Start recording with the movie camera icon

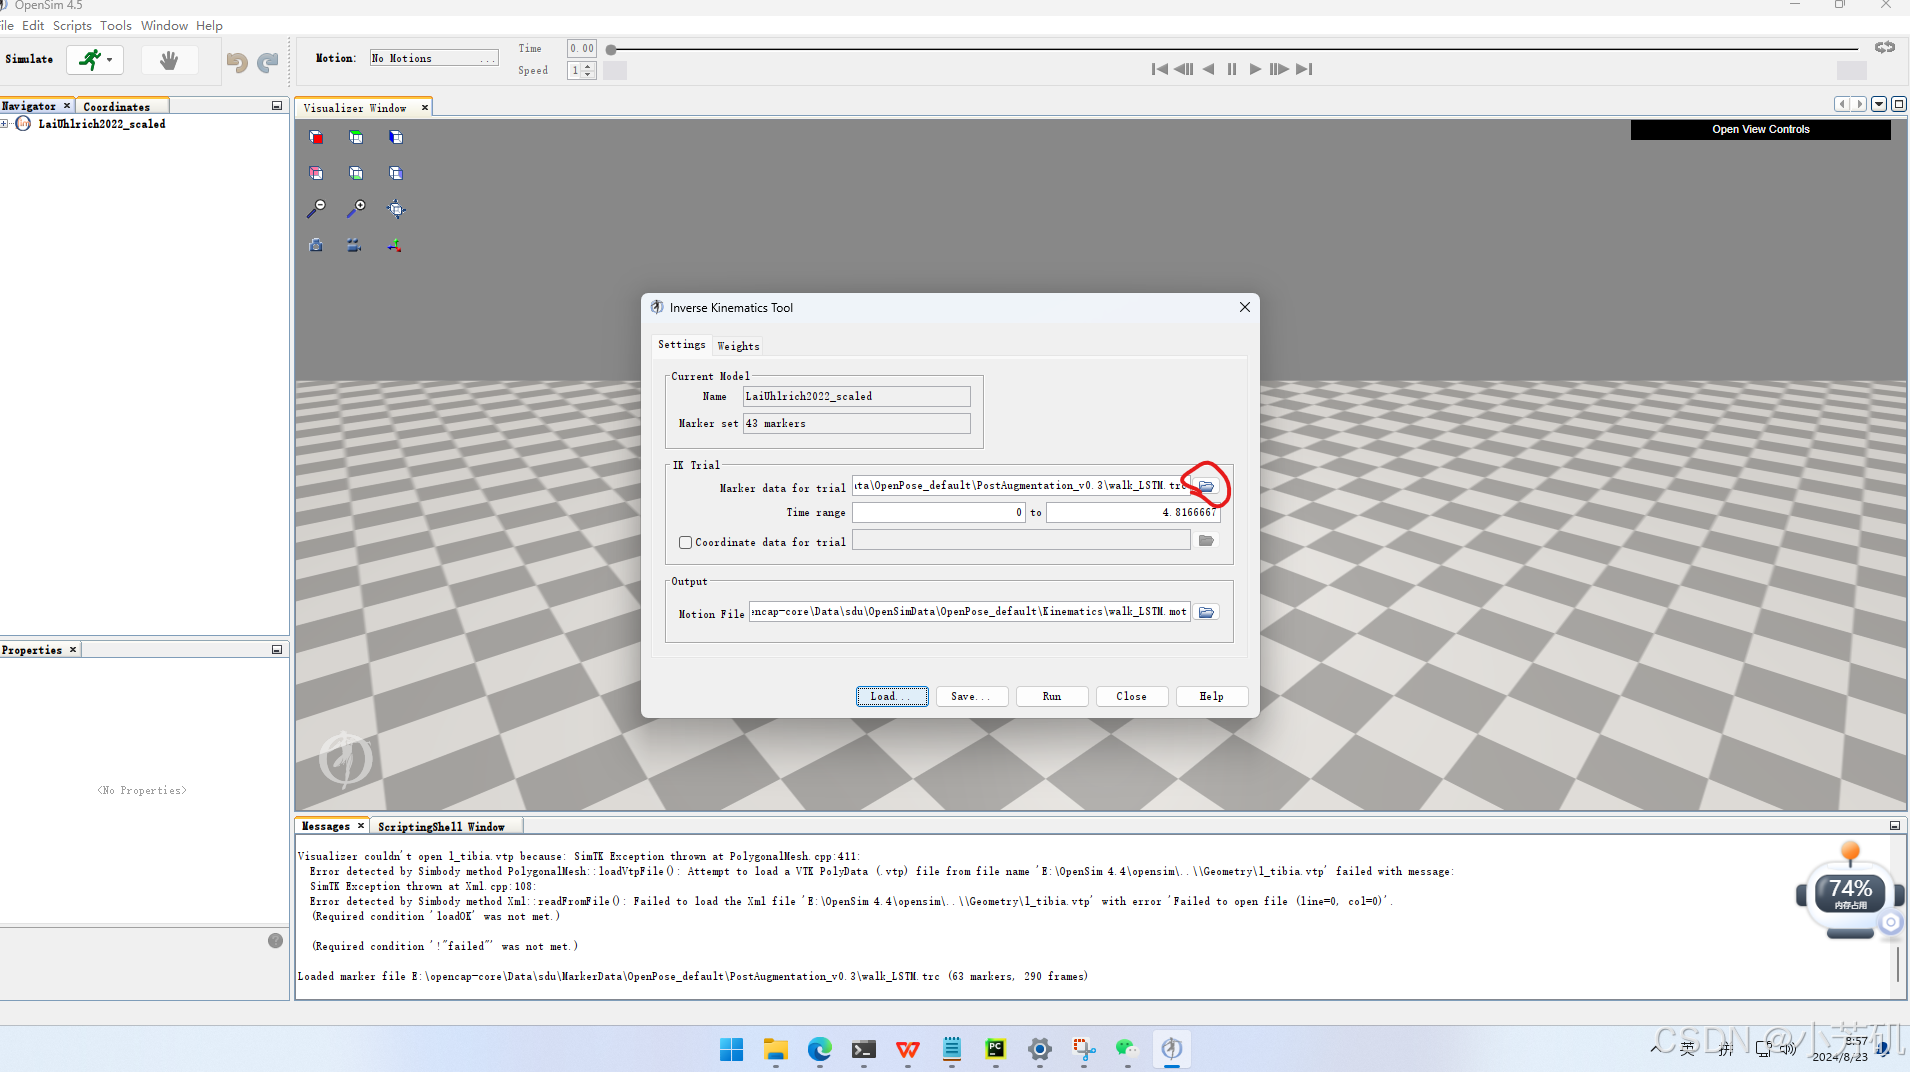(354, 245)
